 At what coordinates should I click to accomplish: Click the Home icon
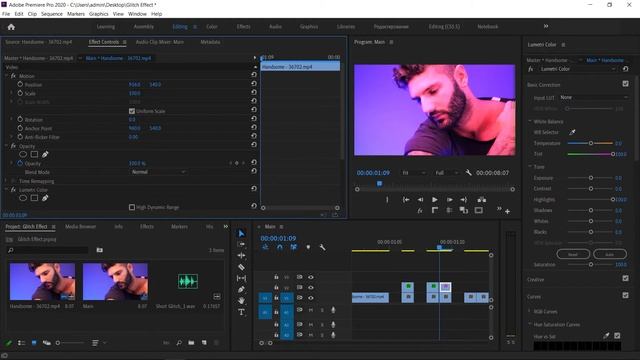coord(11,27)
